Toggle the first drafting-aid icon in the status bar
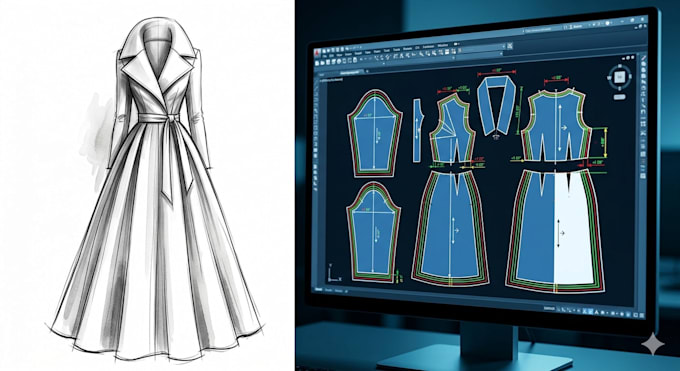Viewport: 680px width, 371px height. (x=558, y=309)
